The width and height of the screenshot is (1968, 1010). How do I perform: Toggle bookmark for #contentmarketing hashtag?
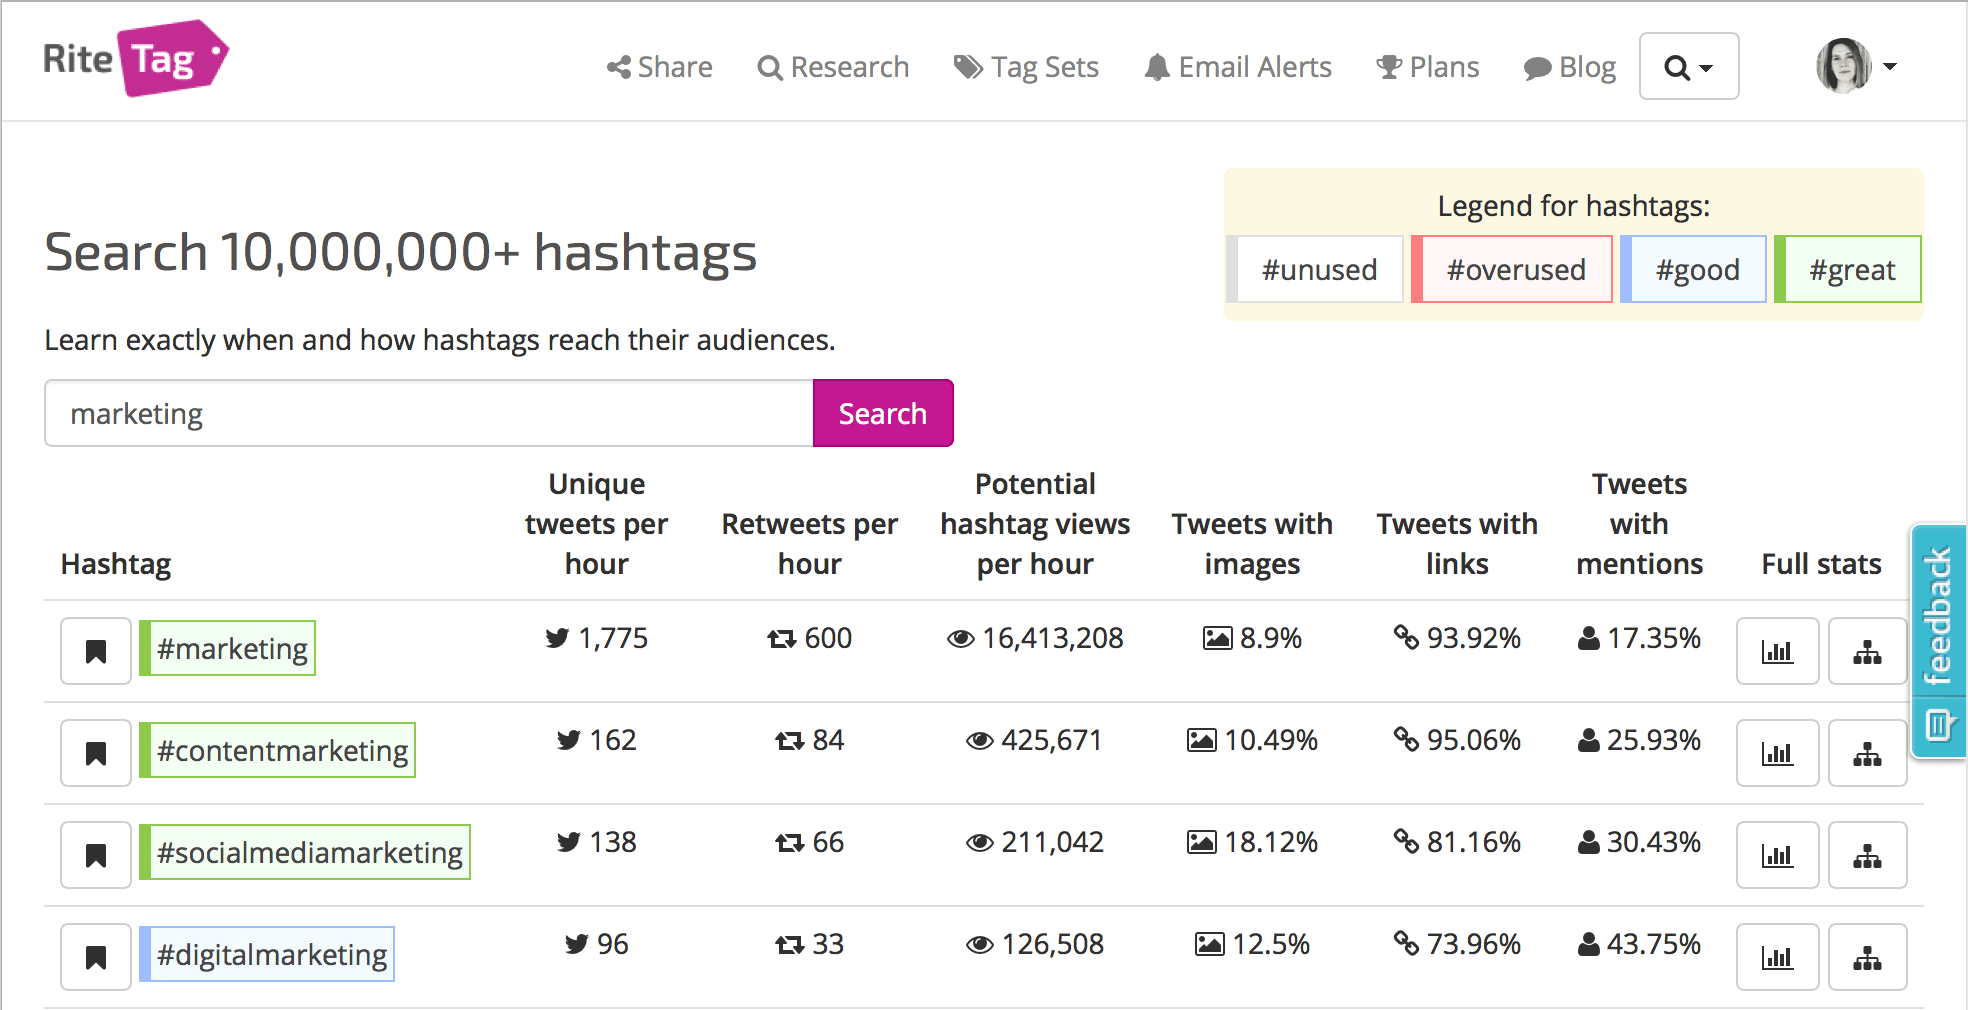click(x=96, y=754)
